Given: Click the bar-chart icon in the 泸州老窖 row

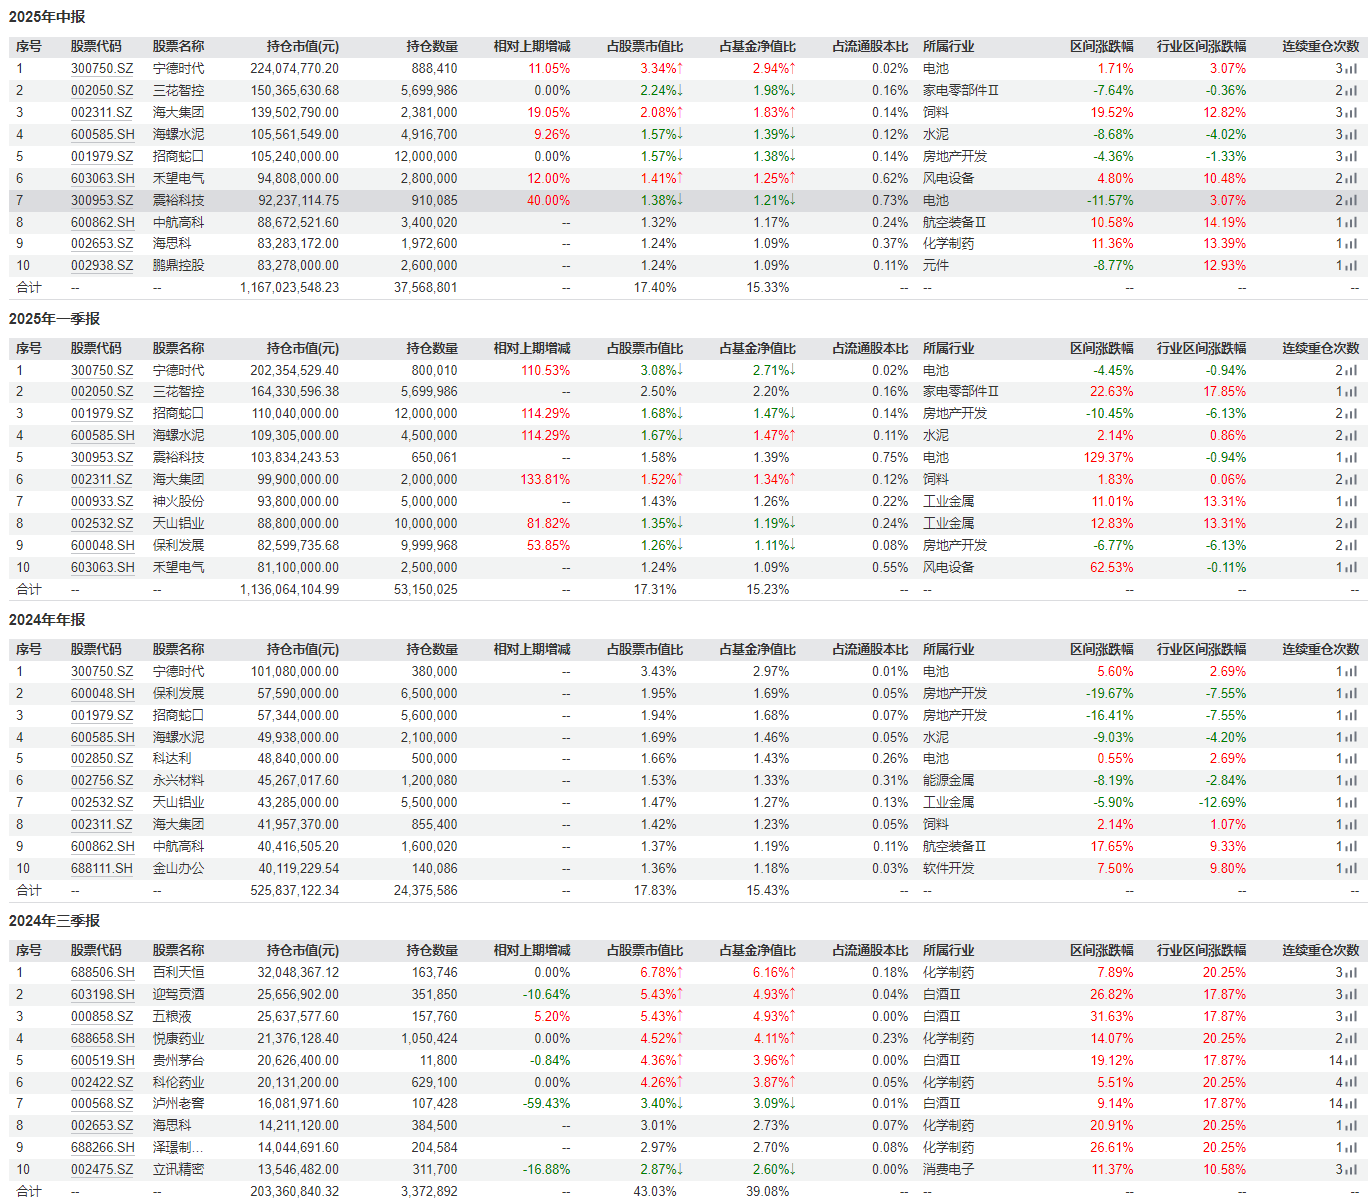Looking at the screenshot, I should [x=1351, y=1104].
